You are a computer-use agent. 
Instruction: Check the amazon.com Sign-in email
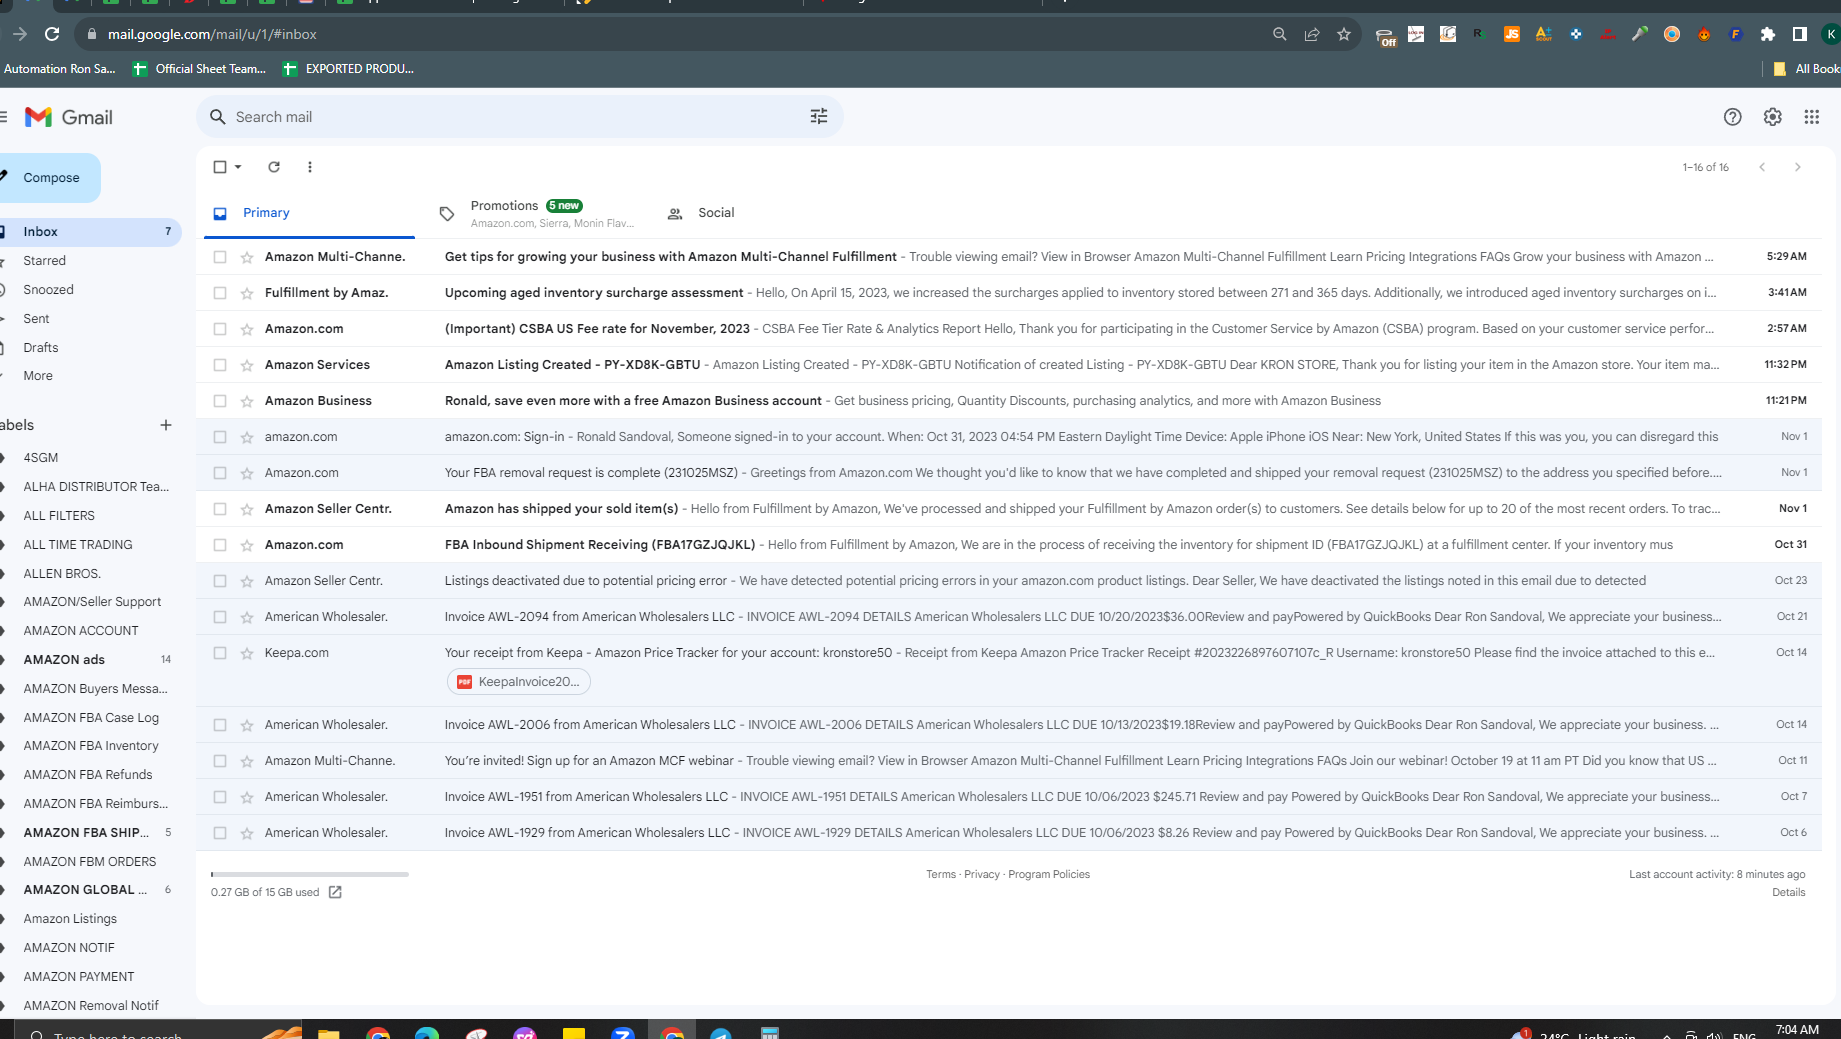coord(220,437)
